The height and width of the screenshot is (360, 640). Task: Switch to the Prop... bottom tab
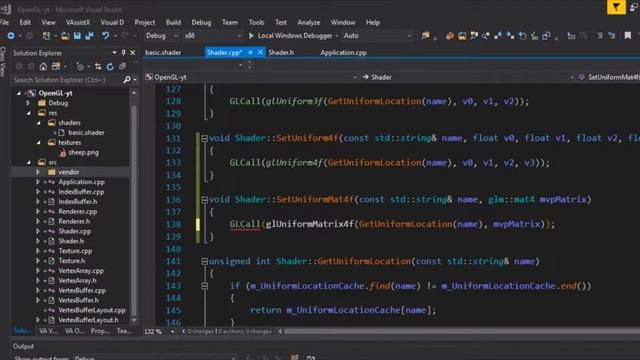100,331
